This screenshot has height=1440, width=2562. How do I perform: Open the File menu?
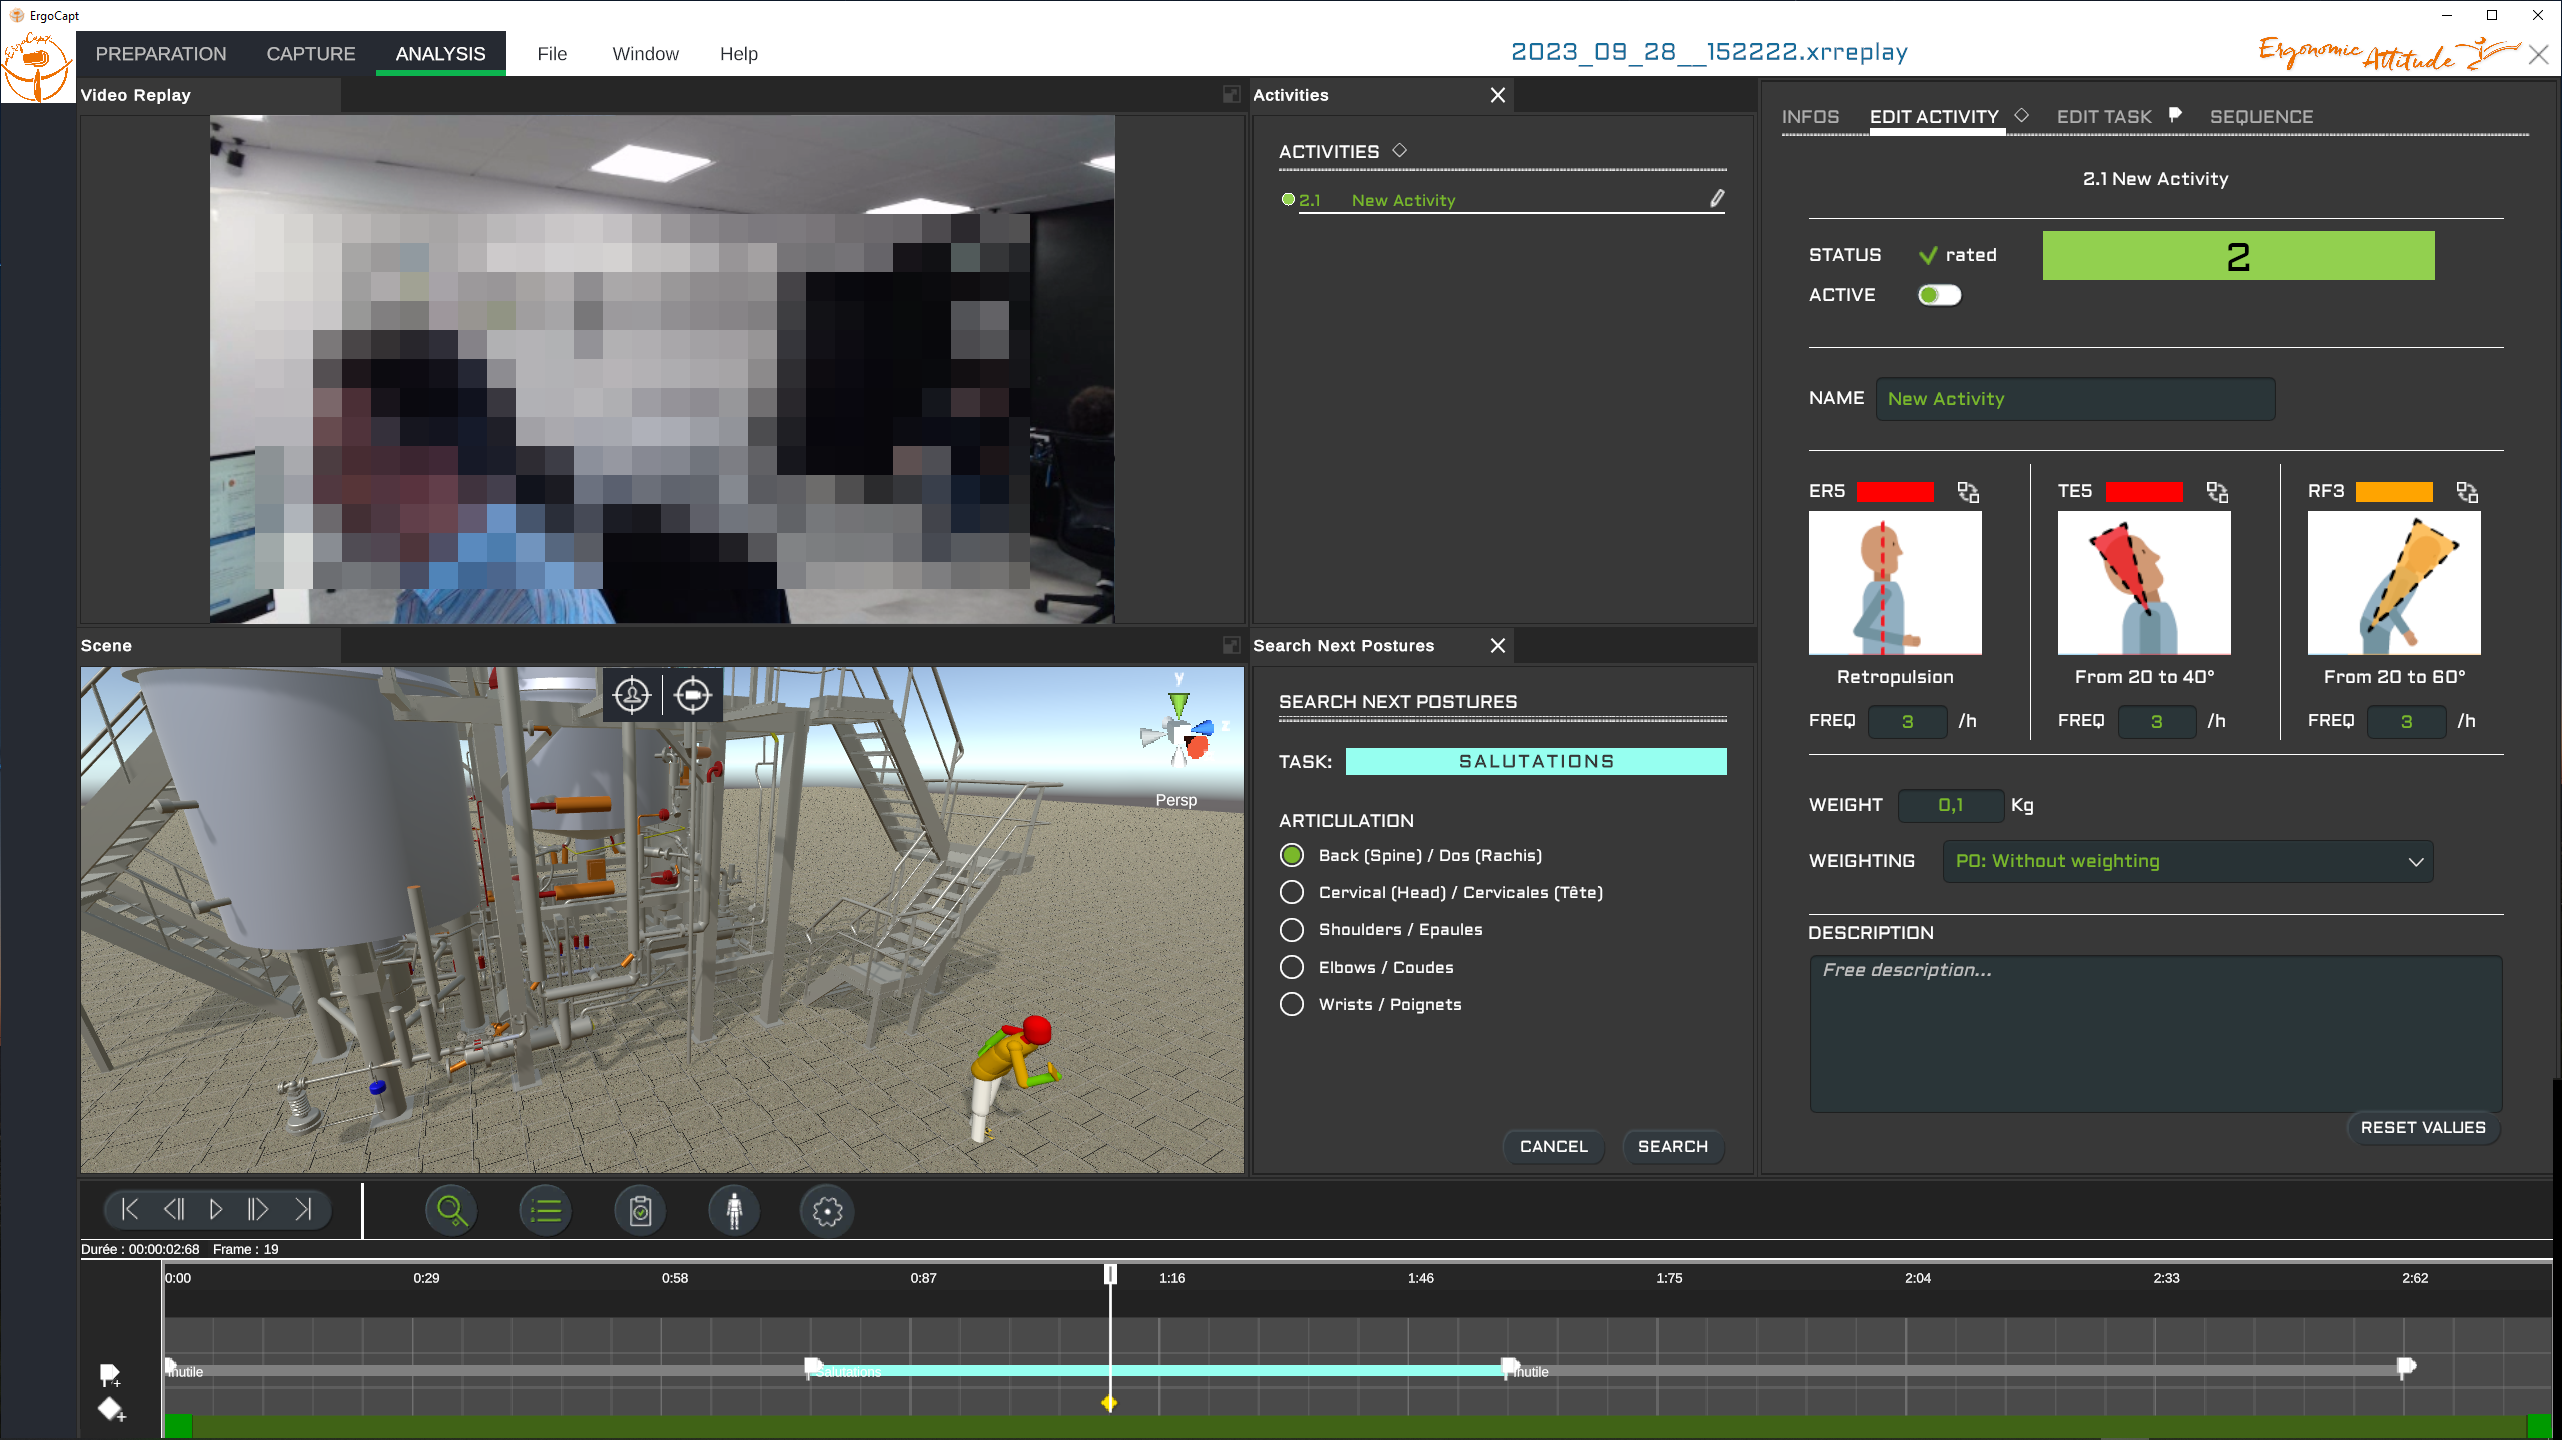click(552, 54)
